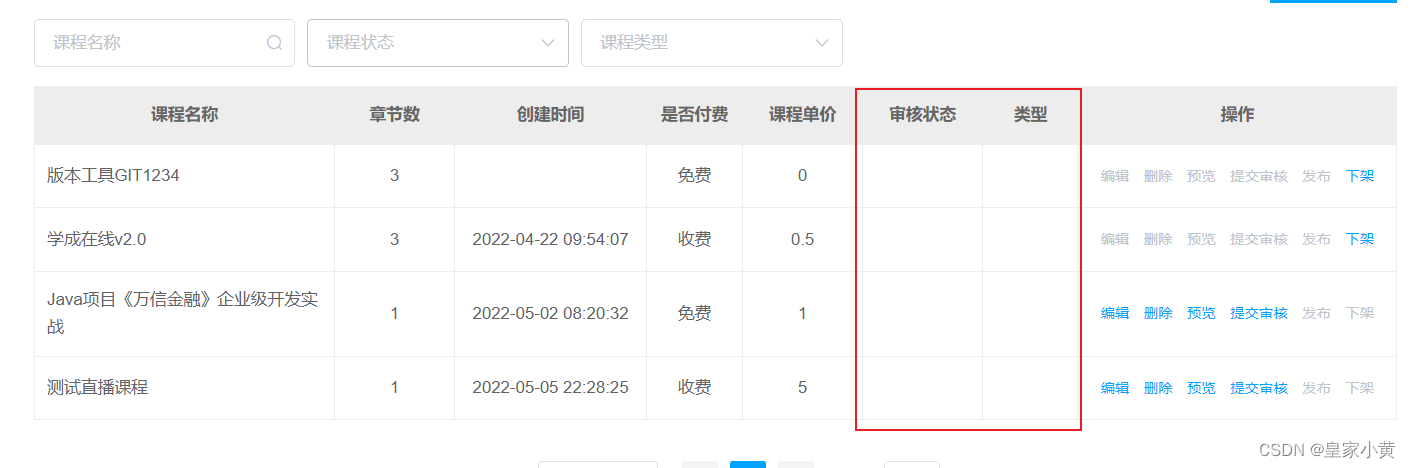Click 编辑 for 版本工具GIT1234
Image resolution: width=1411 pixels, height=468 pixels.
1115,176
